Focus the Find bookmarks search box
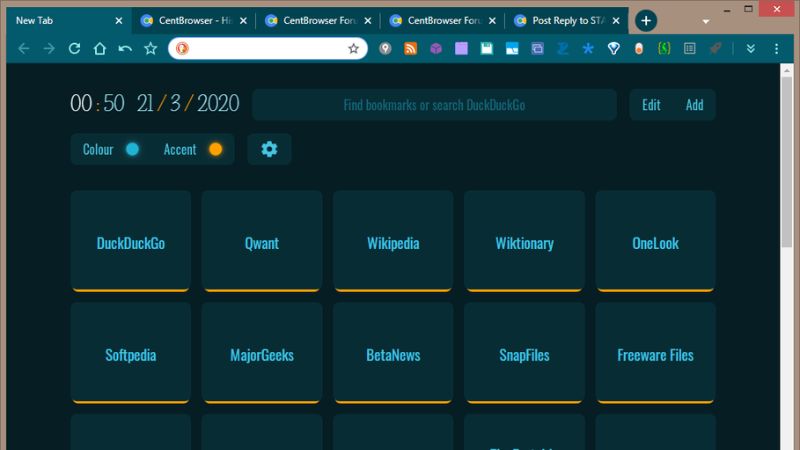Image resolution: width=800 pixels, height=450 pixels. point(434,105)
